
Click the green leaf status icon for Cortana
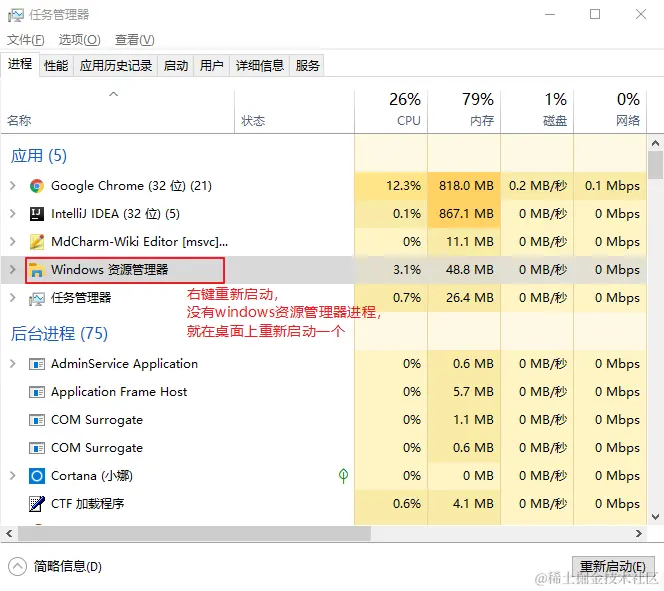(x=343, y=476)
